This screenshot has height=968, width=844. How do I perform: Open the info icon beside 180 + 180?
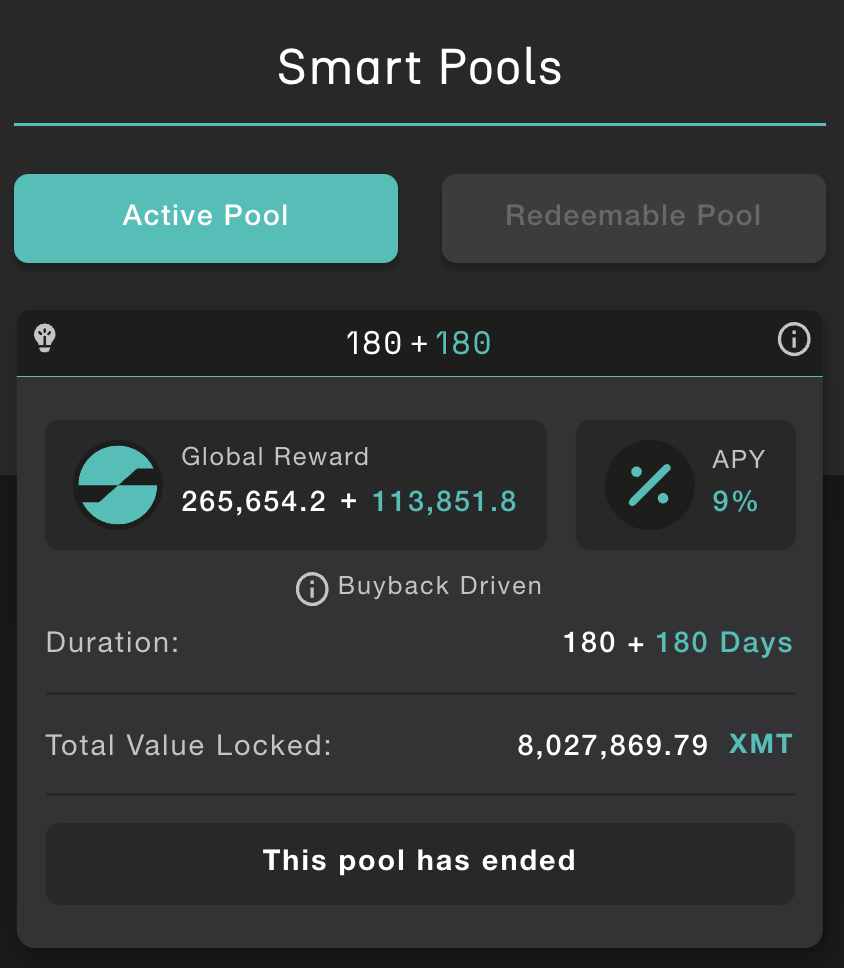tap(794, 339)
